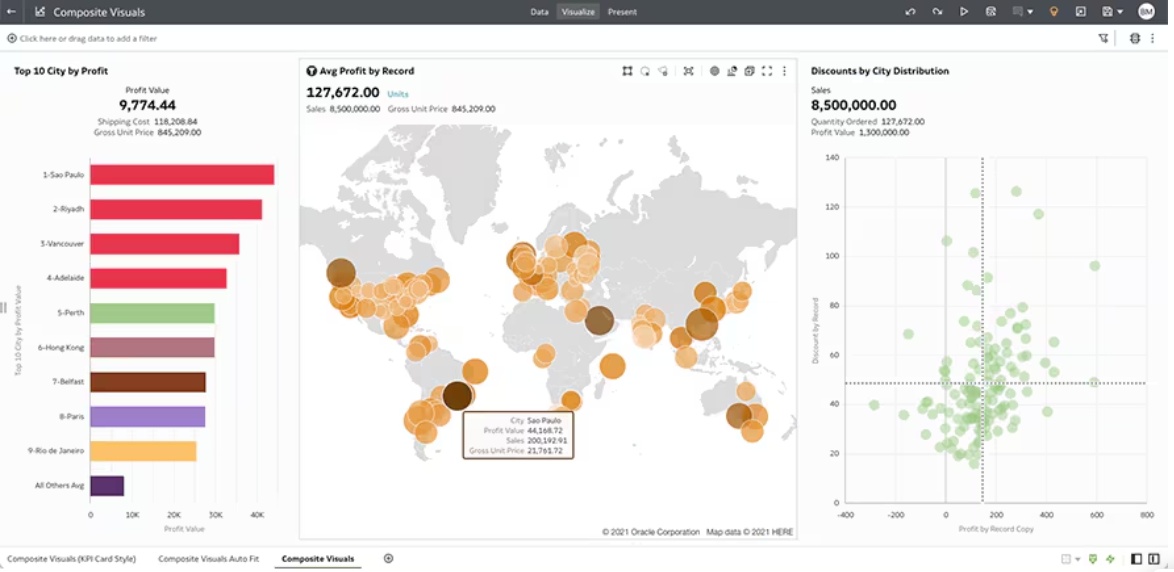
Task: Click the filter funnel icon on filter bar
Action: pos(1104,38)
